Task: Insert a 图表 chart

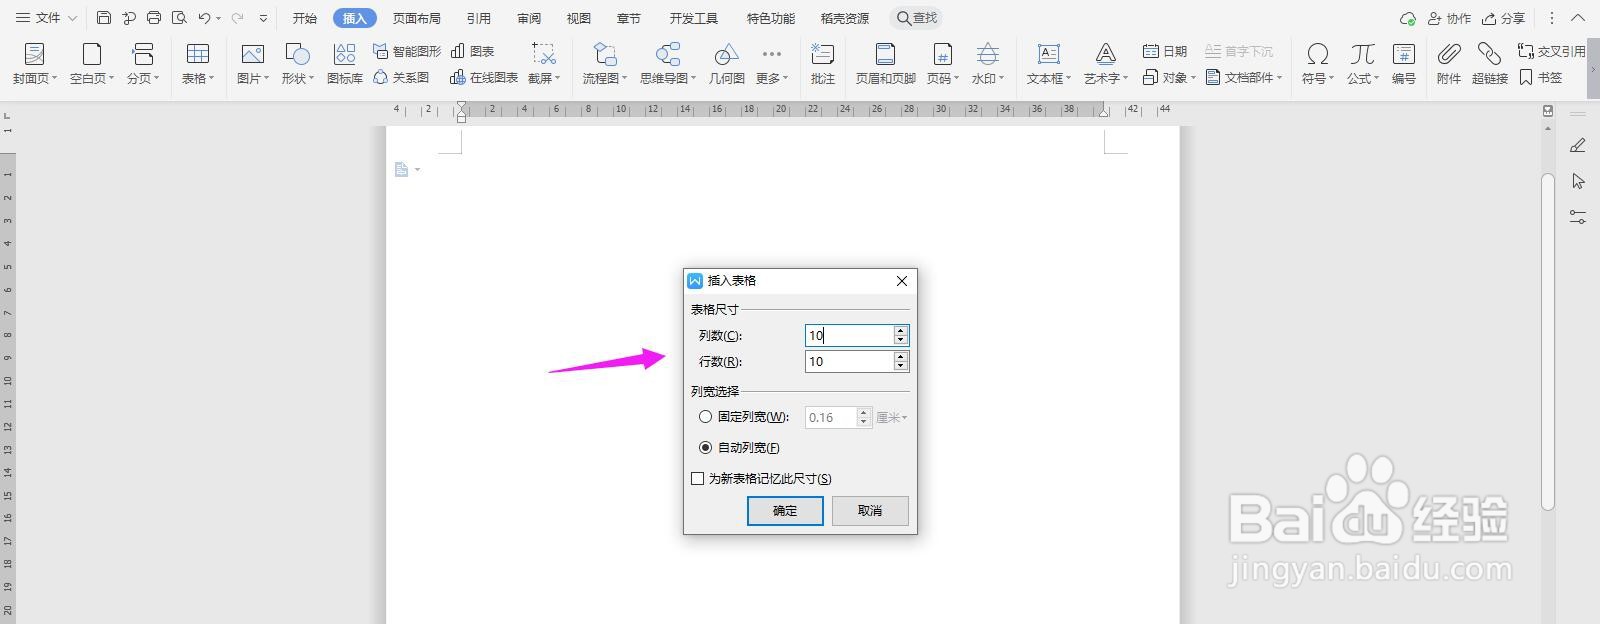Action: click(x=473, y=51)
